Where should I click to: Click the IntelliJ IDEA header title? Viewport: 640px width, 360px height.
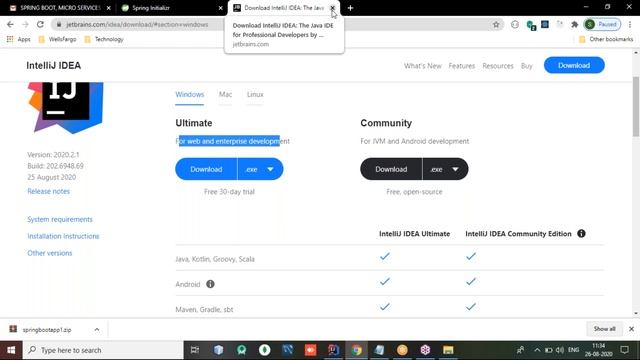(x=53, y=66)
